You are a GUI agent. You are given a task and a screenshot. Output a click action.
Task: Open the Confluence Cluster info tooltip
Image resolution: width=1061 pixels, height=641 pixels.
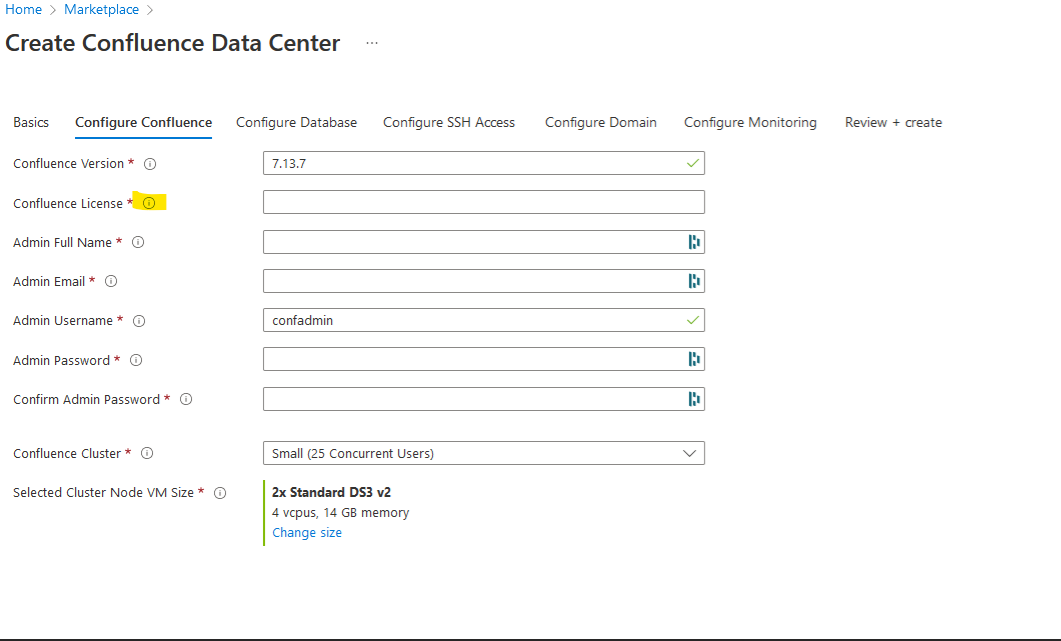147,453
